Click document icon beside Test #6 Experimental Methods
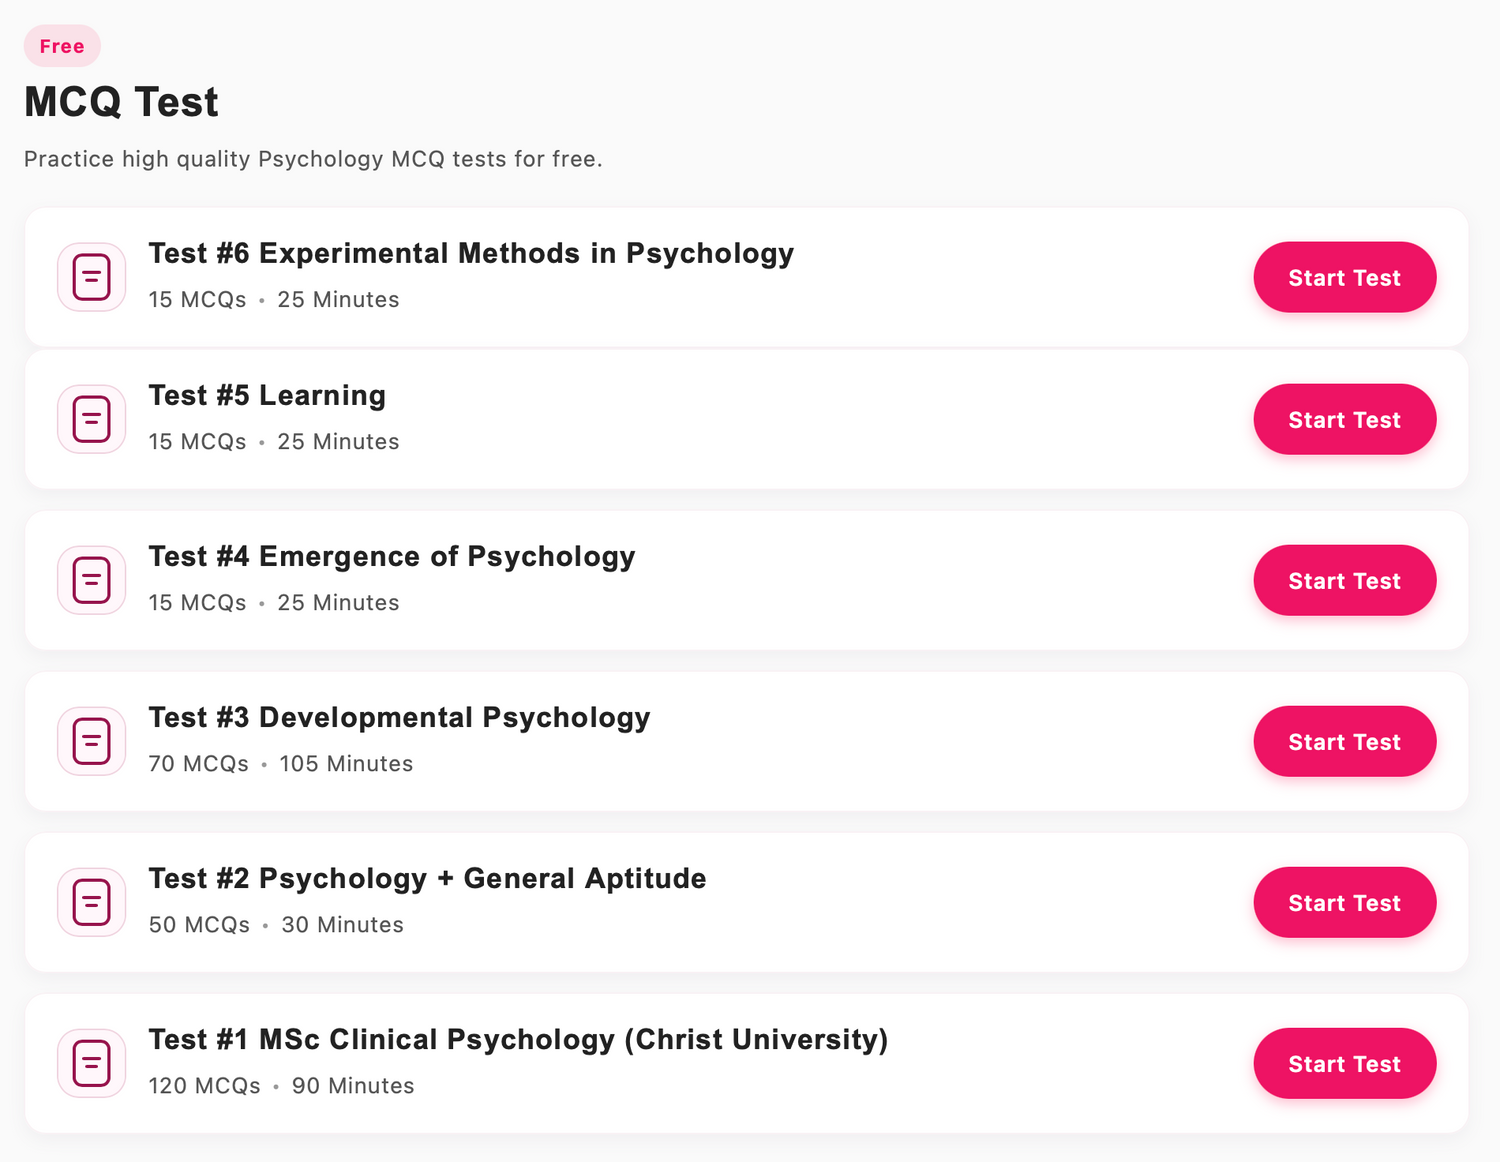The width and height of the screenshot is (1500, 1162). (92, 277)
